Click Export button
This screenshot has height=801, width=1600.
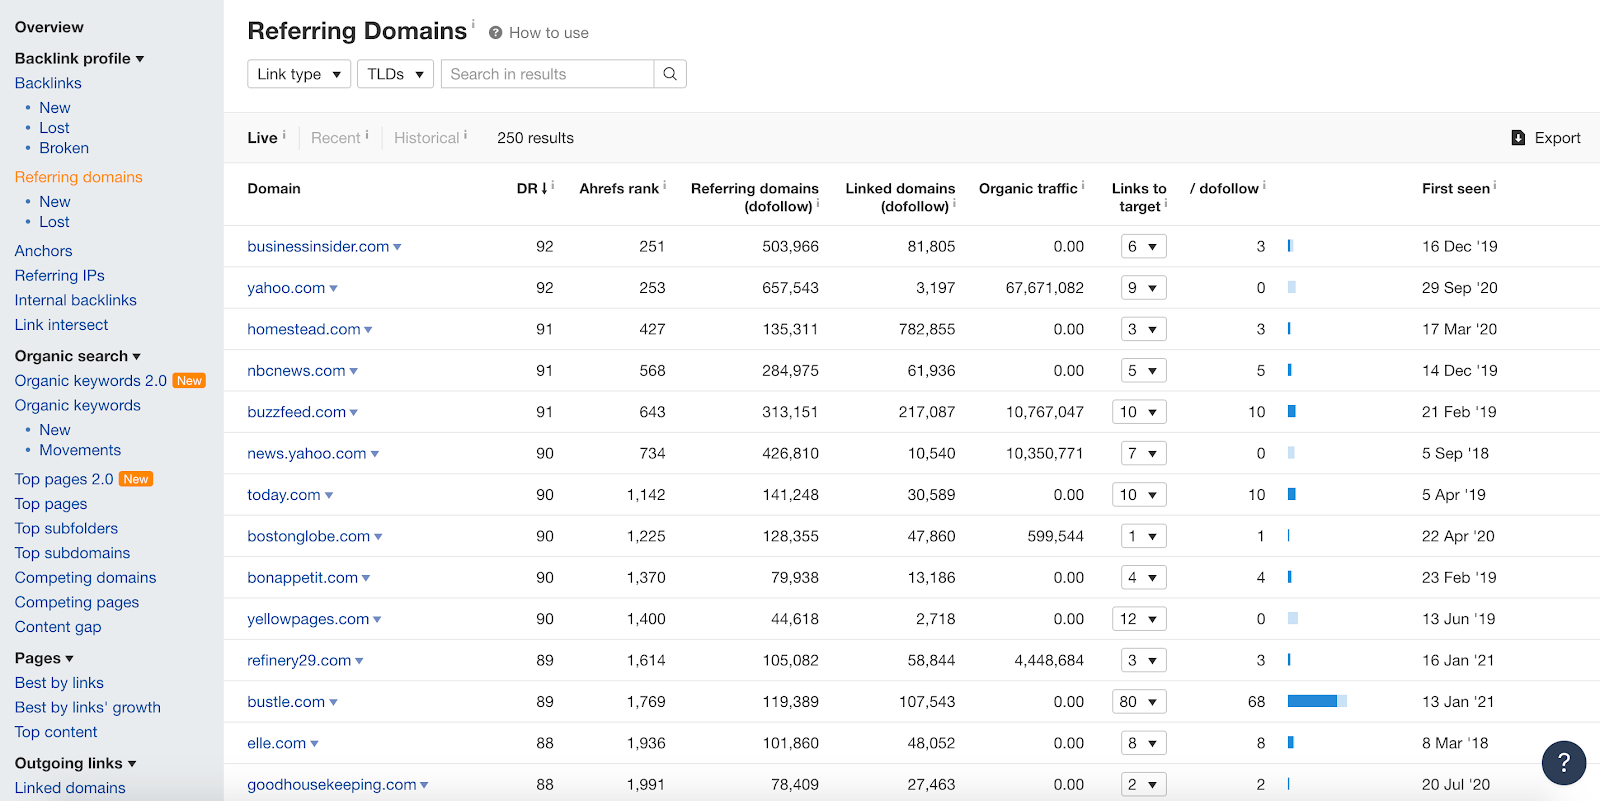(1546, 138)
